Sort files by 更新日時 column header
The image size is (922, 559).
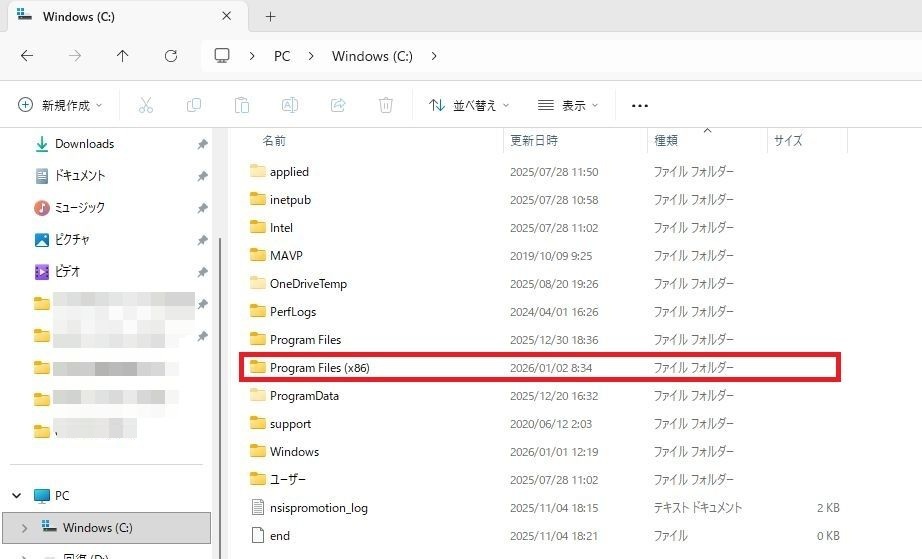tap(535, 141)
